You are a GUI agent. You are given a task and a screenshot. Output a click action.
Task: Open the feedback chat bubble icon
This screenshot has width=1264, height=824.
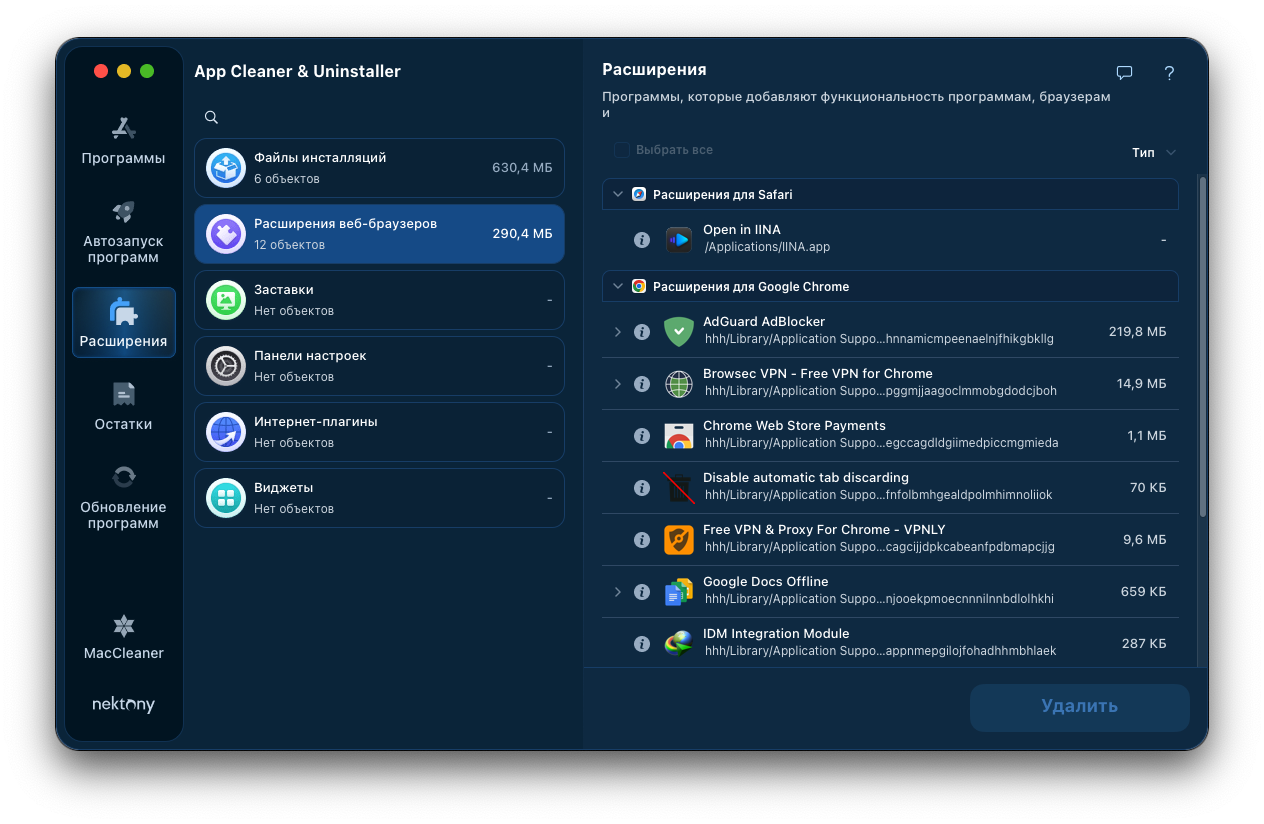pyautogui.click(x=1124, y=73)
